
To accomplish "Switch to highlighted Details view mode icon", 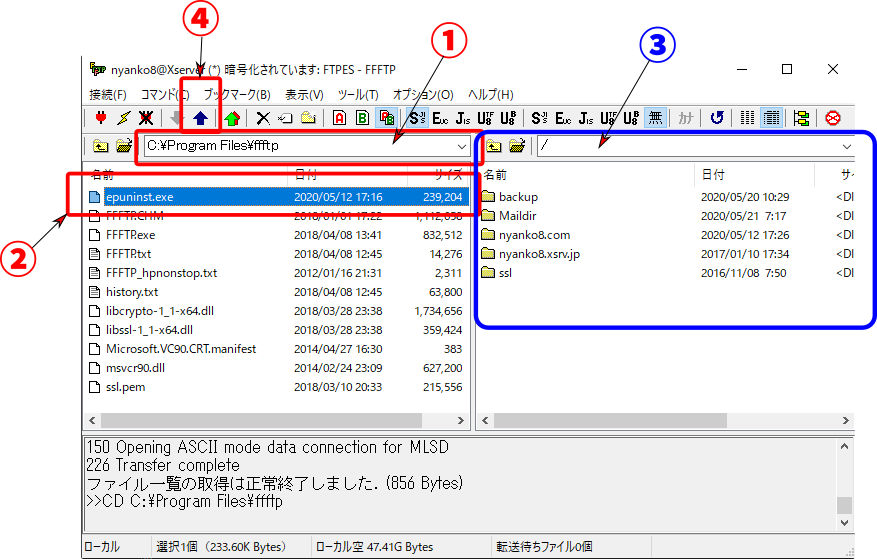I will (x=771, y=118).
